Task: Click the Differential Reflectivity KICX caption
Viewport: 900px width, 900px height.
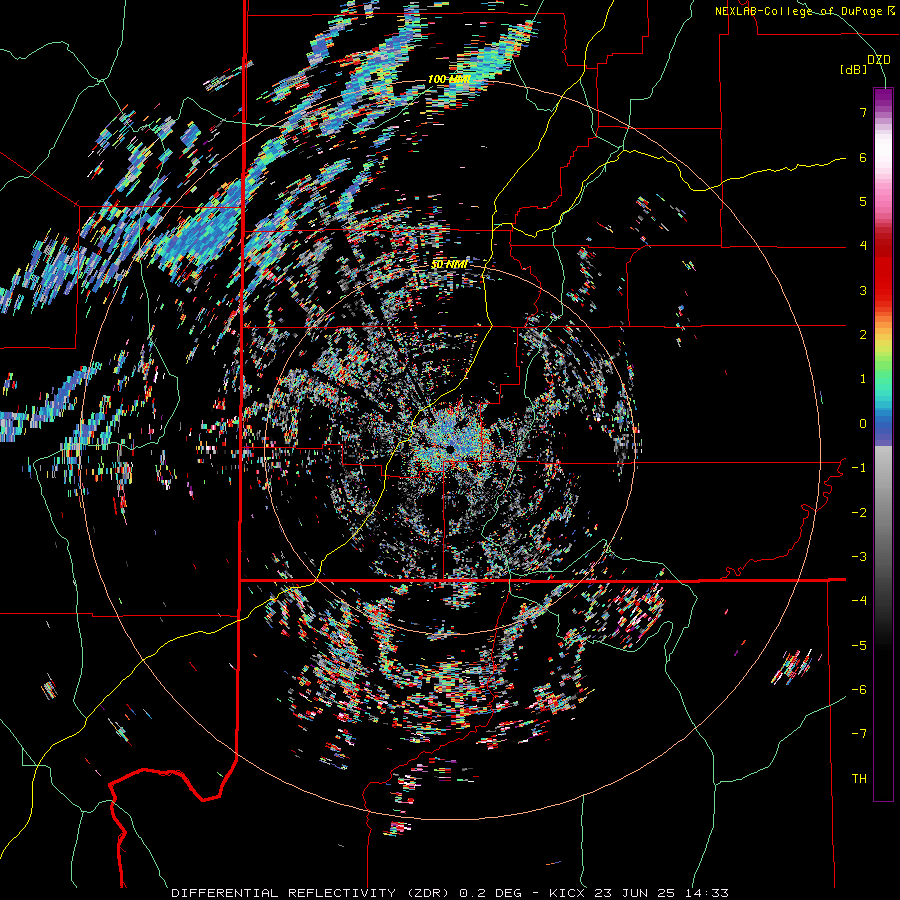Action: point(450,893)
